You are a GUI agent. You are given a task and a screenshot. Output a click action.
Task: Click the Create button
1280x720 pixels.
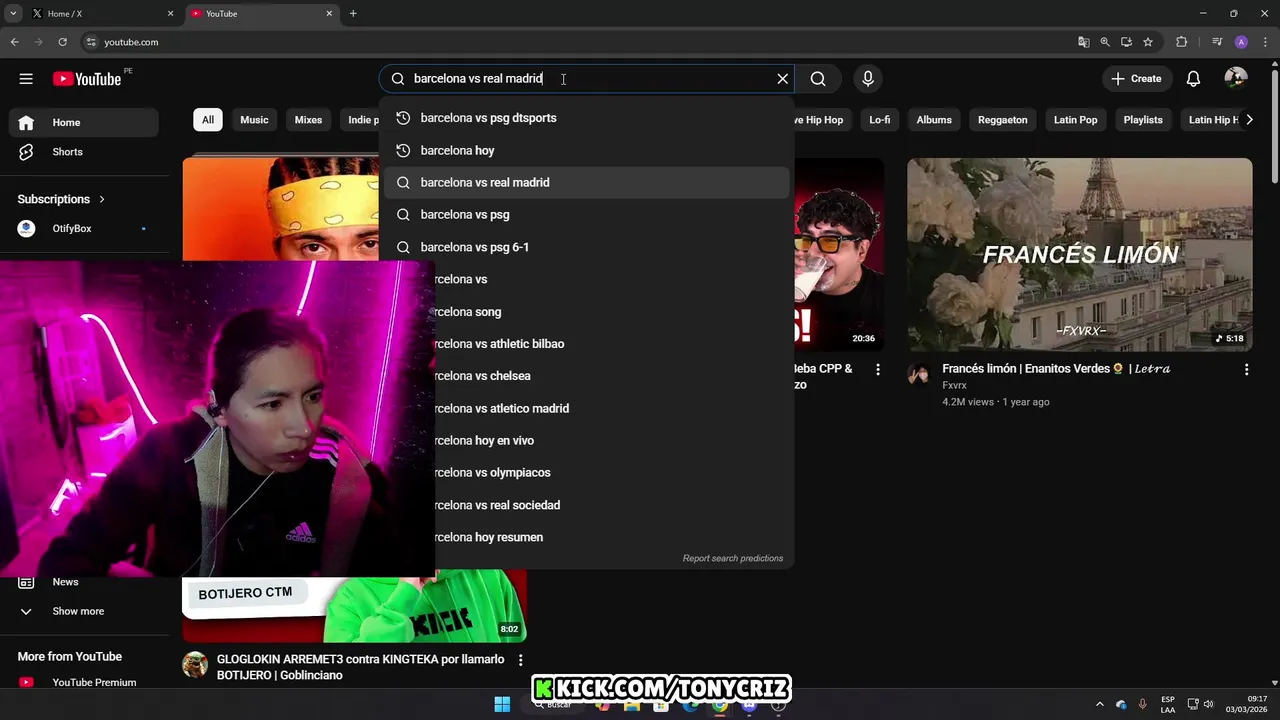coord(1137,79)
